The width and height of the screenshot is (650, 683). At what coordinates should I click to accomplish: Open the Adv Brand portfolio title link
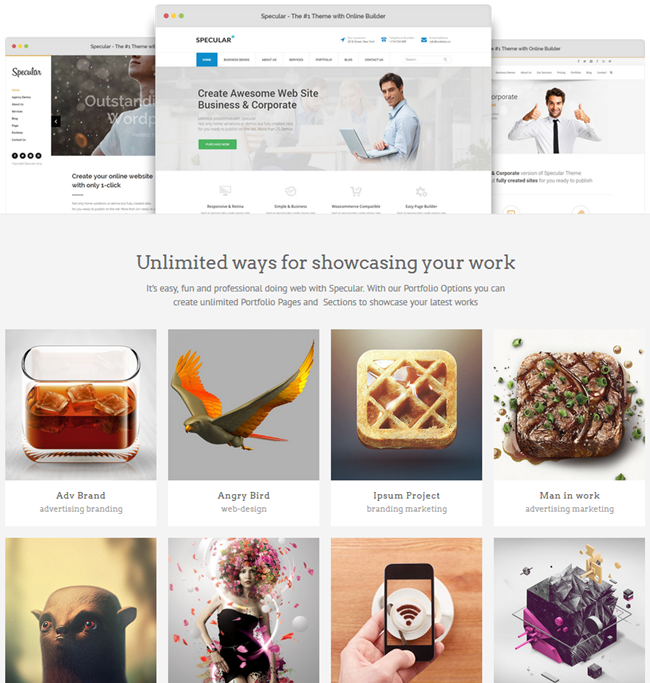[x=81, y=495]
